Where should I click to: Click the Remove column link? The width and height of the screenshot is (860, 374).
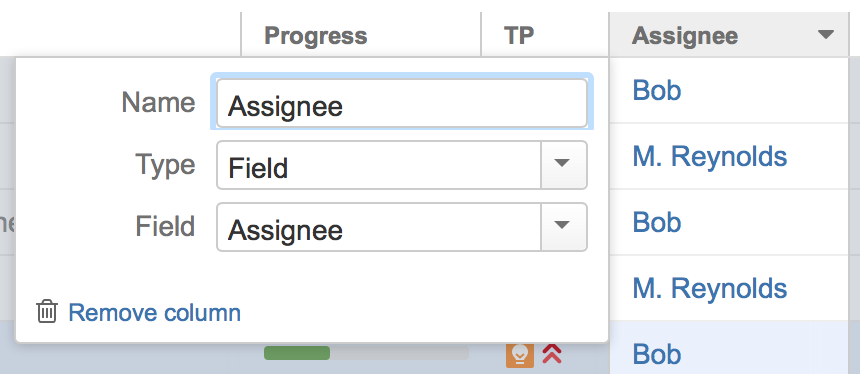[x=155, y=313]
